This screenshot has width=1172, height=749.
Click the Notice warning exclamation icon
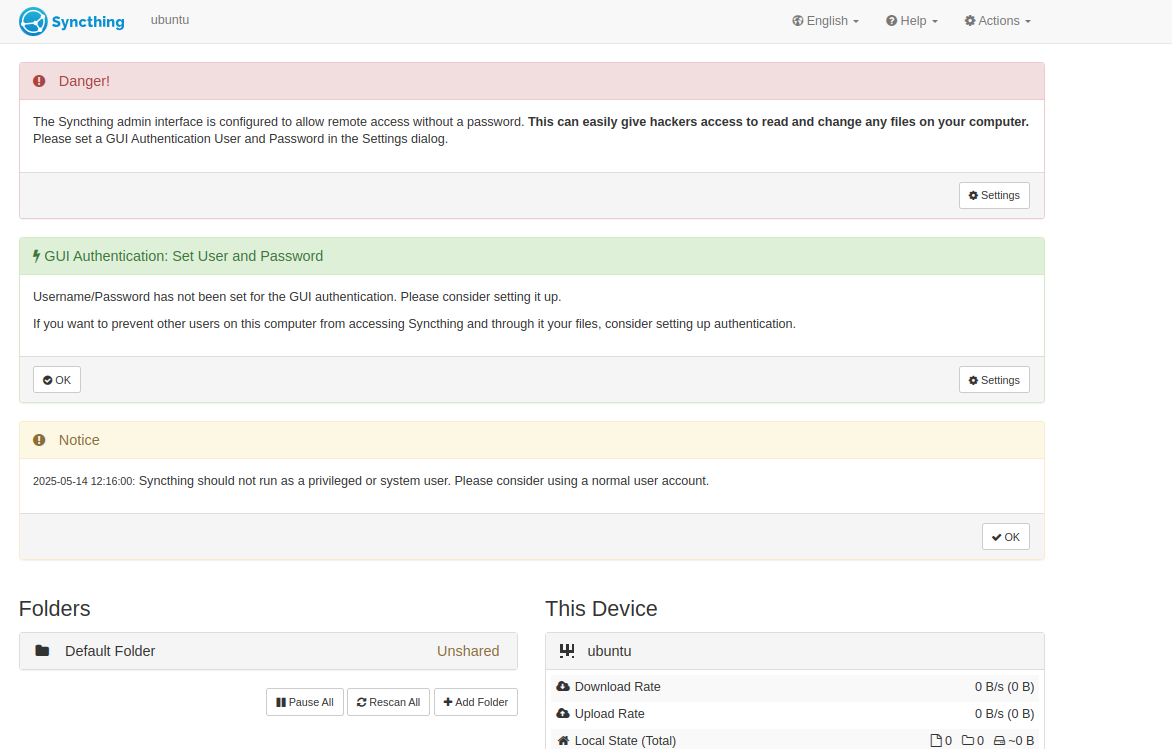point(39,440)
